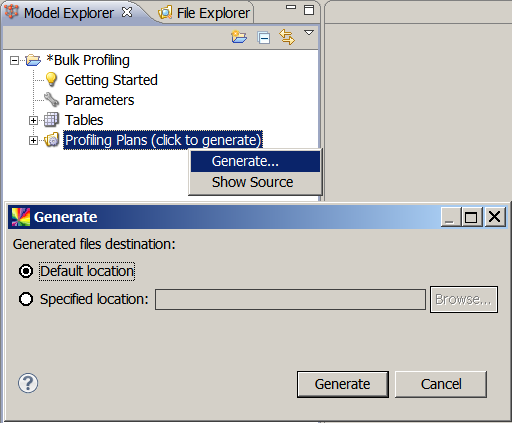This screenshot has height=423, width=512.
Task: Select the *Bulk Profiling tree item
Action: point(88,60)
